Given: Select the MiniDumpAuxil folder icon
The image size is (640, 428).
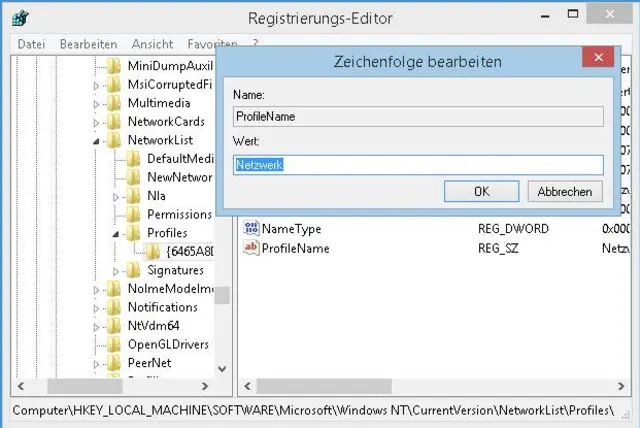Looking at the screenshot, I should coord(114,66).
